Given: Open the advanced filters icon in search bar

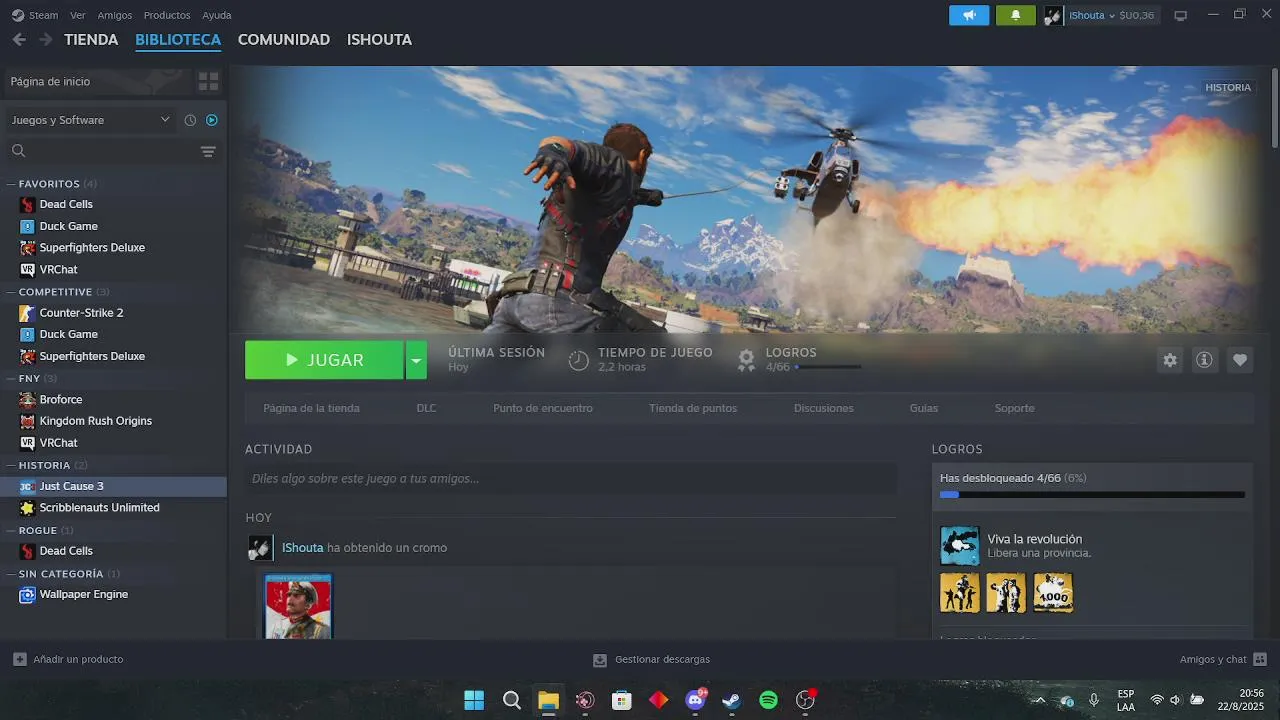Looking at the screenshot, I should (x=208, y=151).
